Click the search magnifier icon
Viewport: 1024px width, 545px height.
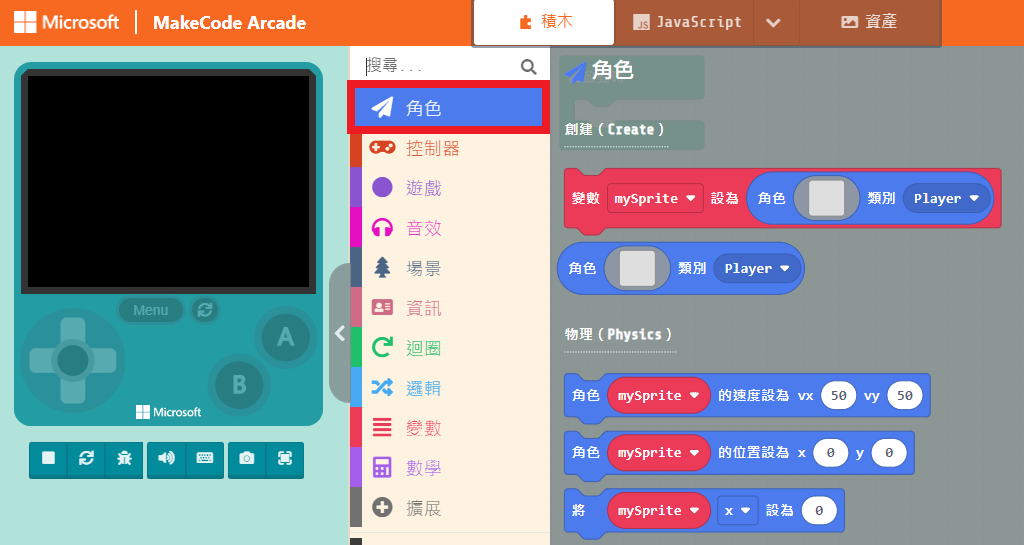pos(528,66)
